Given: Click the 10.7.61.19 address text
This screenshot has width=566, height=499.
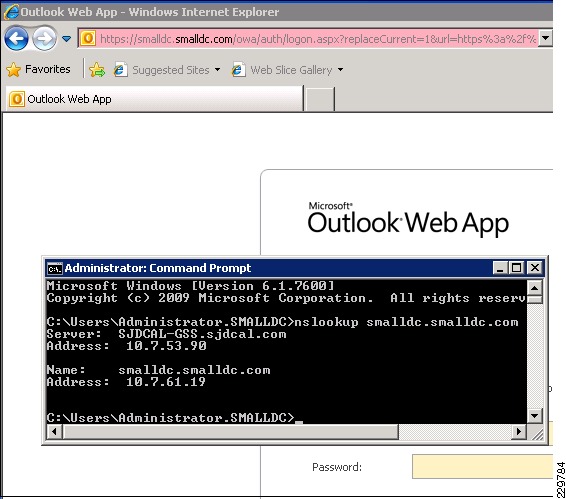Looking at the screenshot, I should pos(166,382).
